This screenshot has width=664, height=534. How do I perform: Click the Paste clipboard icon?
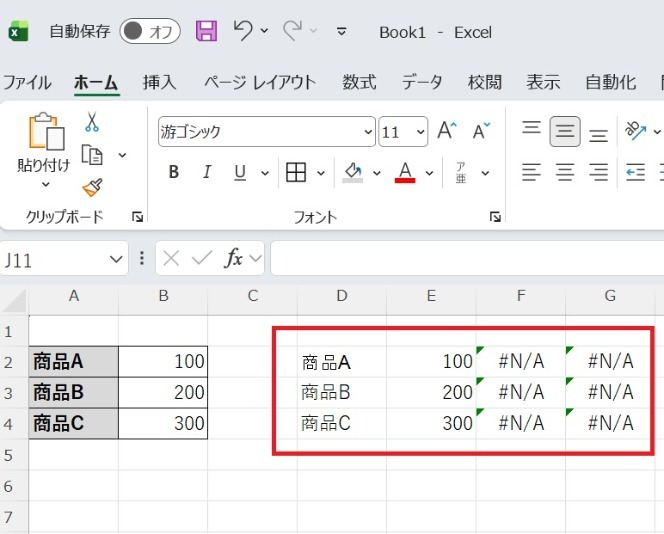coord(46,131)
